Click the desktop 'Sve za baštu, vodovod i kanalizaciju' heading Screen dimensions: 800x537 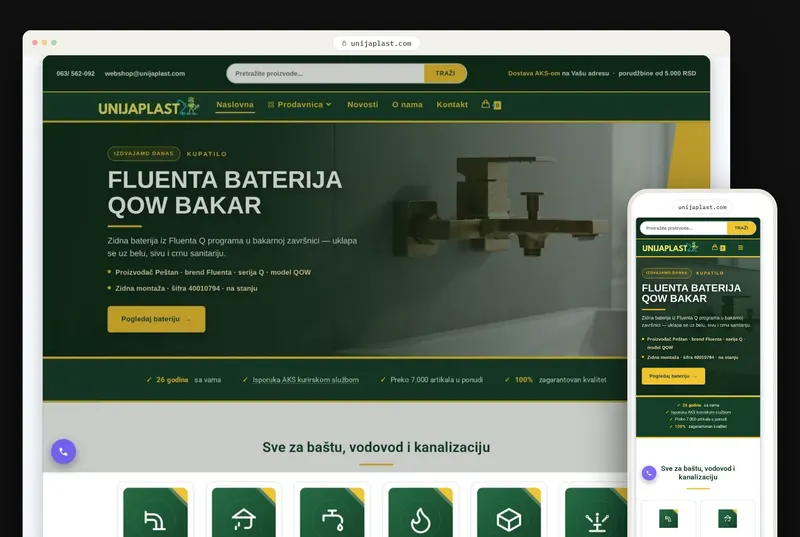[376, 447]
